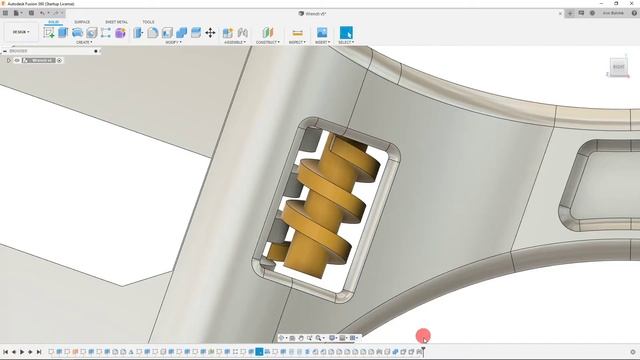
Task: Redo the last action
Action: click(x=56, y=13)
